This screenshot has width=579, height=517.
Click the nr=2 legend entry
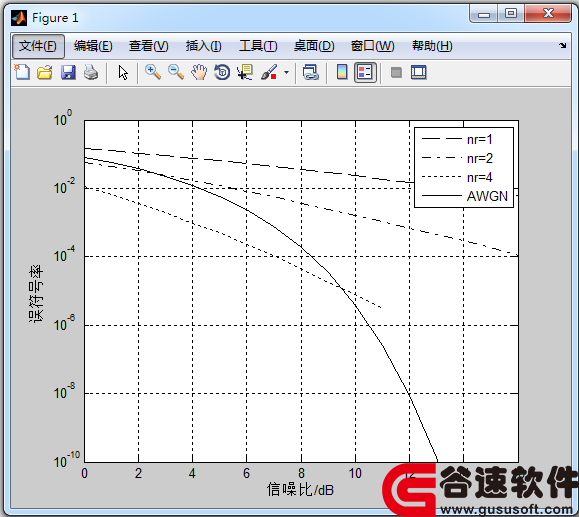[x=457, y=158]
